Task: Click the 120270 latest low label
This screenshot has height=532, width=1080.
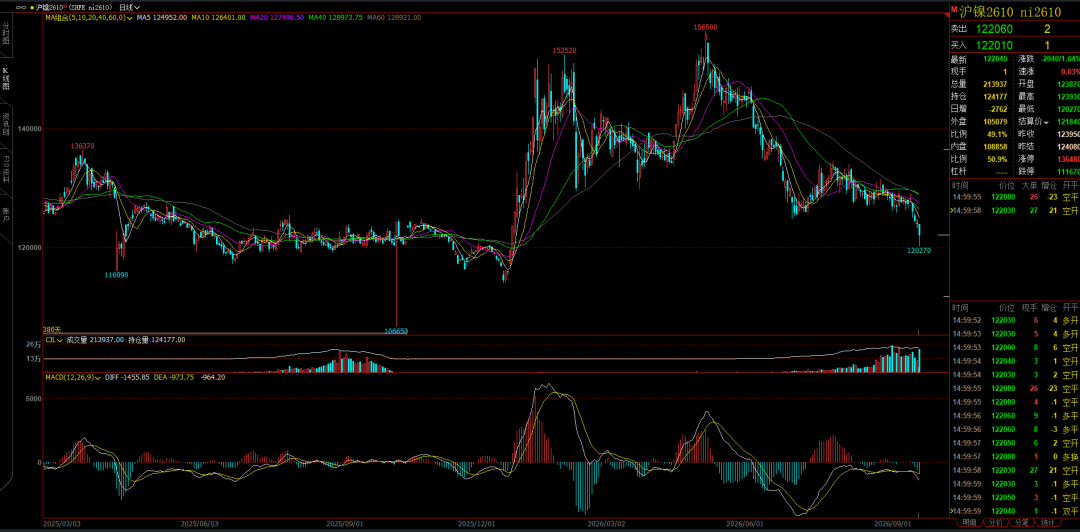Action: tap(919, 251)
